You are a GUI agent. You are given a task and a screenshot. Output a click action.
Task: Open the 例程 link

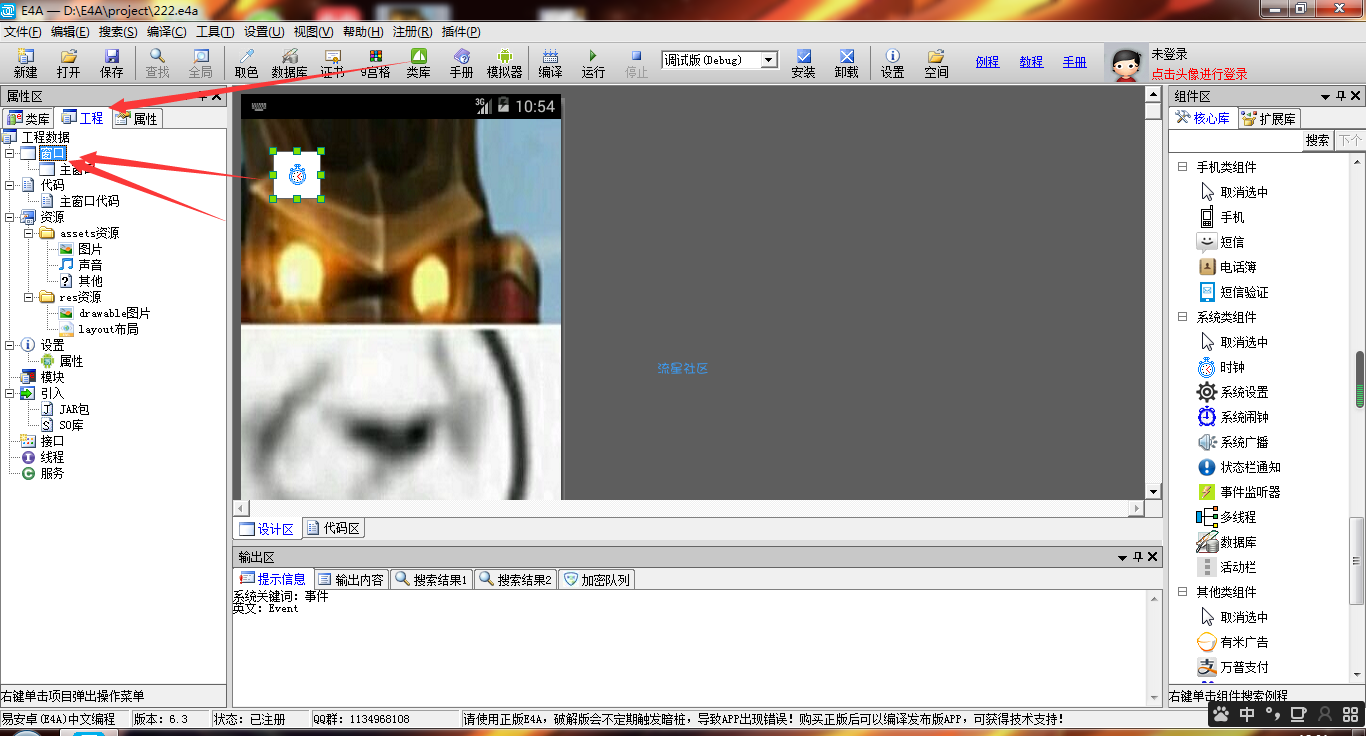point(987,61)
